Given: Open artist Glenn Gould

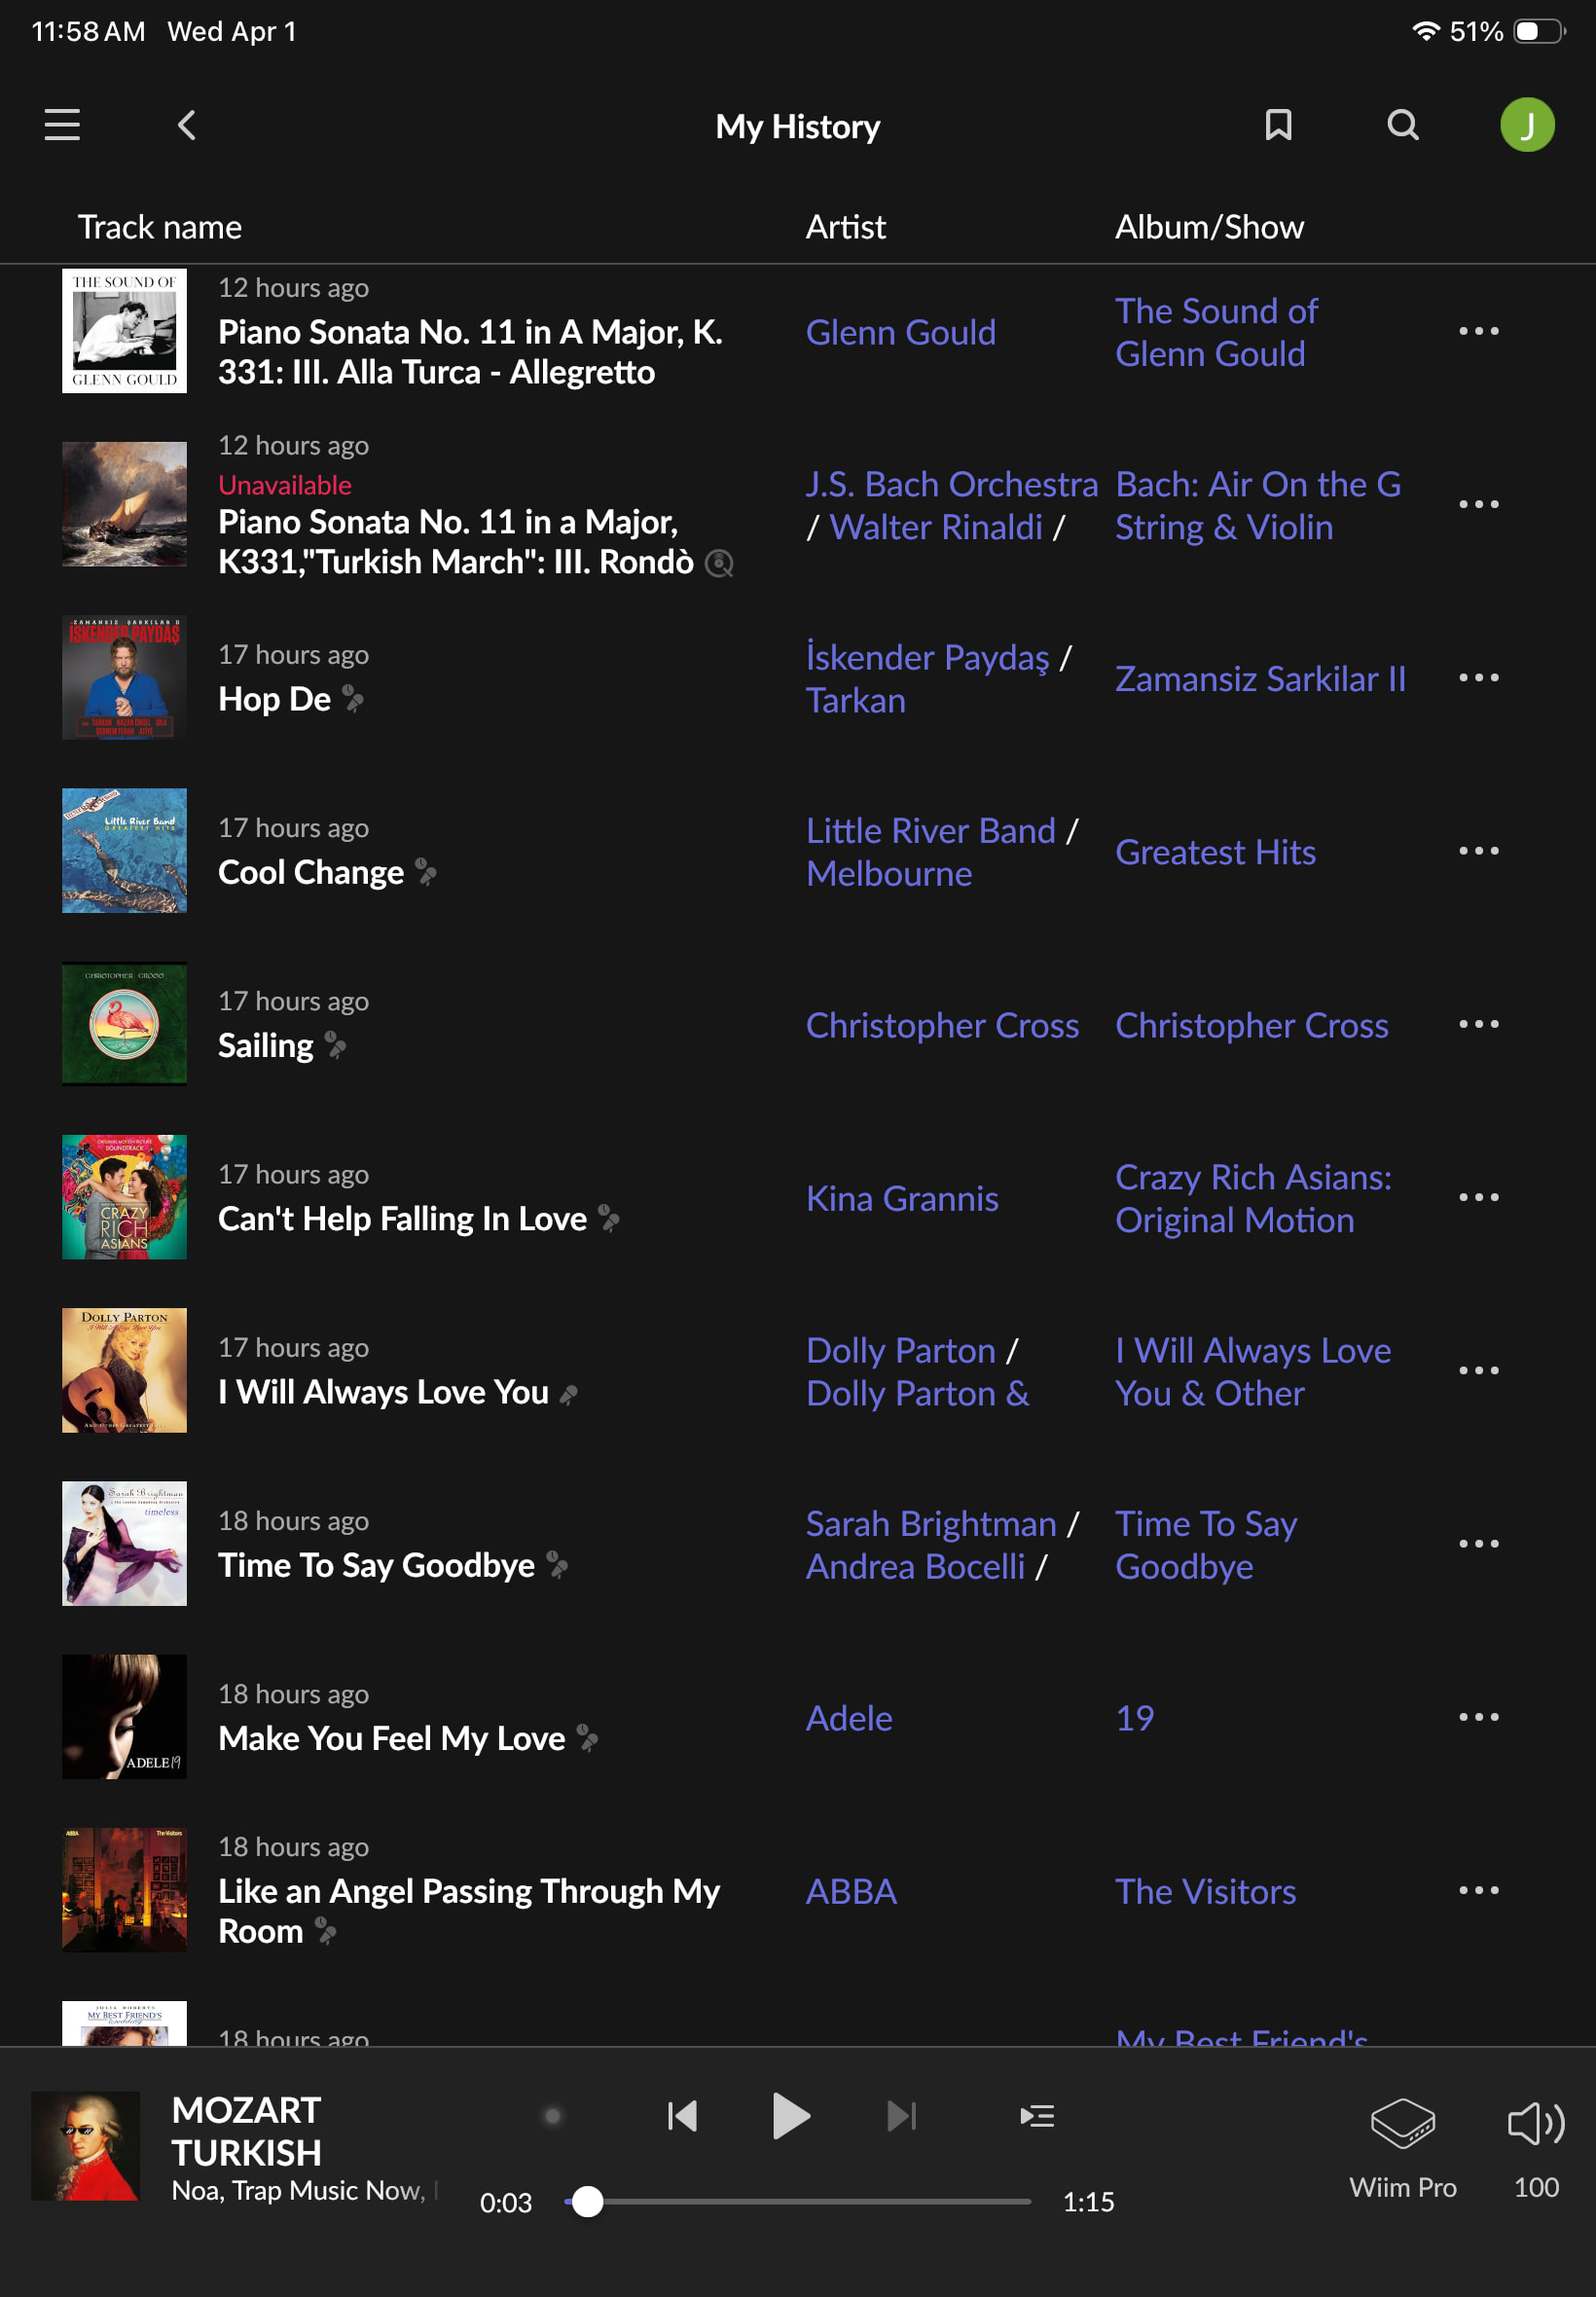Looking at the screenshot, I should tap(900, 332).
